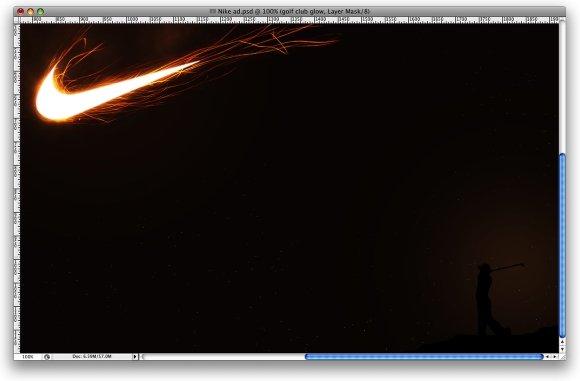Click the ruler origin box at top-left
The height and width of the screenshot is (381, 580).
17,20
